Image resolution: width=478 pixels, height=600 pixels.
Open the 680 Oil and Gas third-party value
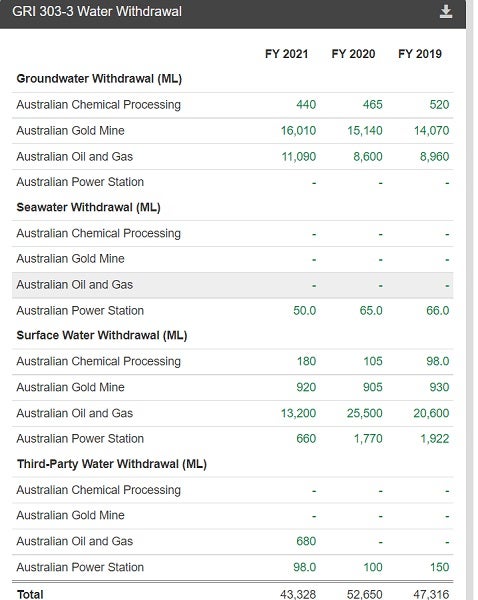tap(306, 541)
